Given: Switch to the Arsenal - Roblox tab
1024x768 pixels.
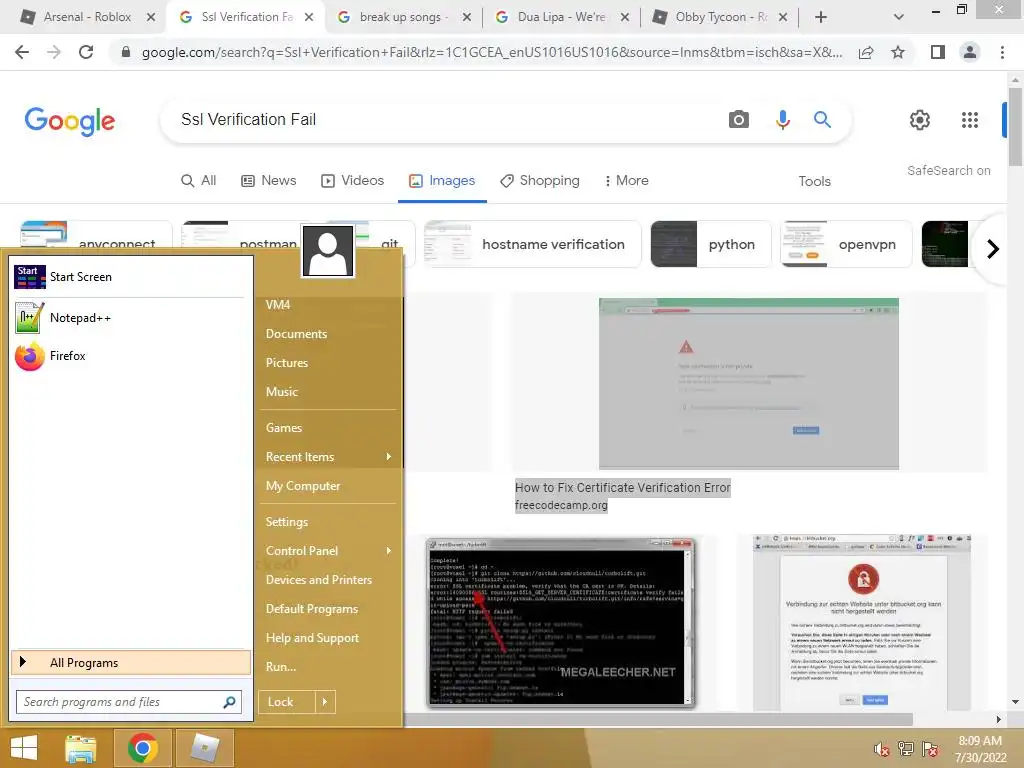Looking at the screenshot, I should pos(87,17).
